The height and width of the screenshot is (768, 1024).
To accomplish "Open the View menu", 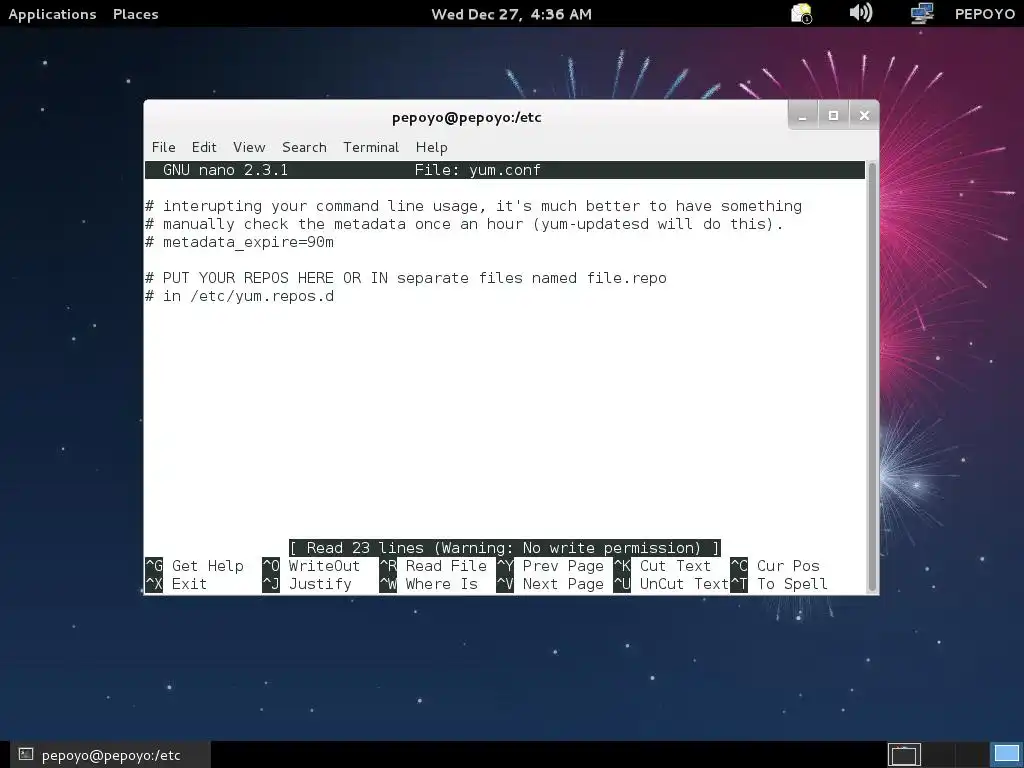I will 249,148.
